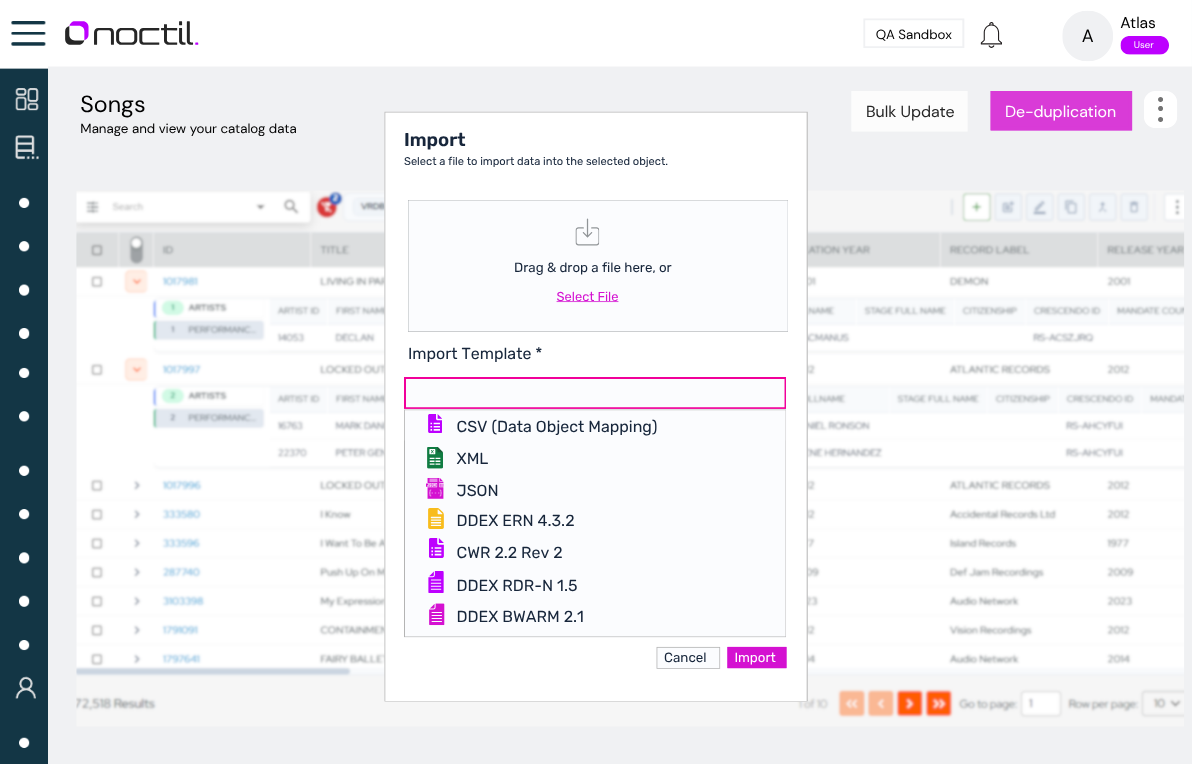Cancel the Import dialog
1192x764 pixels.
click(x=687, y=658)
